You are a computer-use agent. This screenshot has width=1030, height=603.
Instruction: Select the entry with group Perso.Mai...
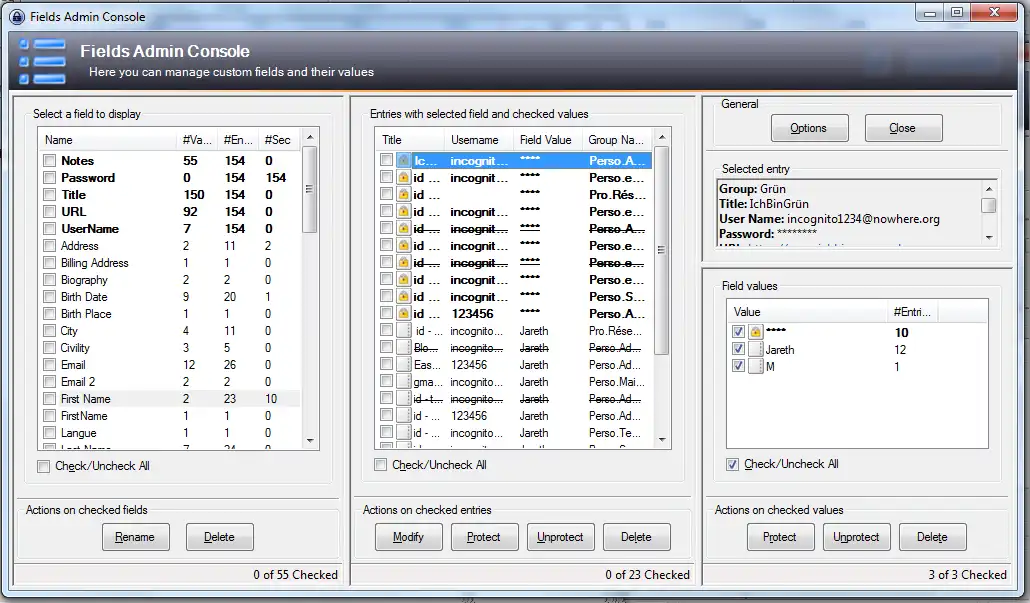click(516, 382)
